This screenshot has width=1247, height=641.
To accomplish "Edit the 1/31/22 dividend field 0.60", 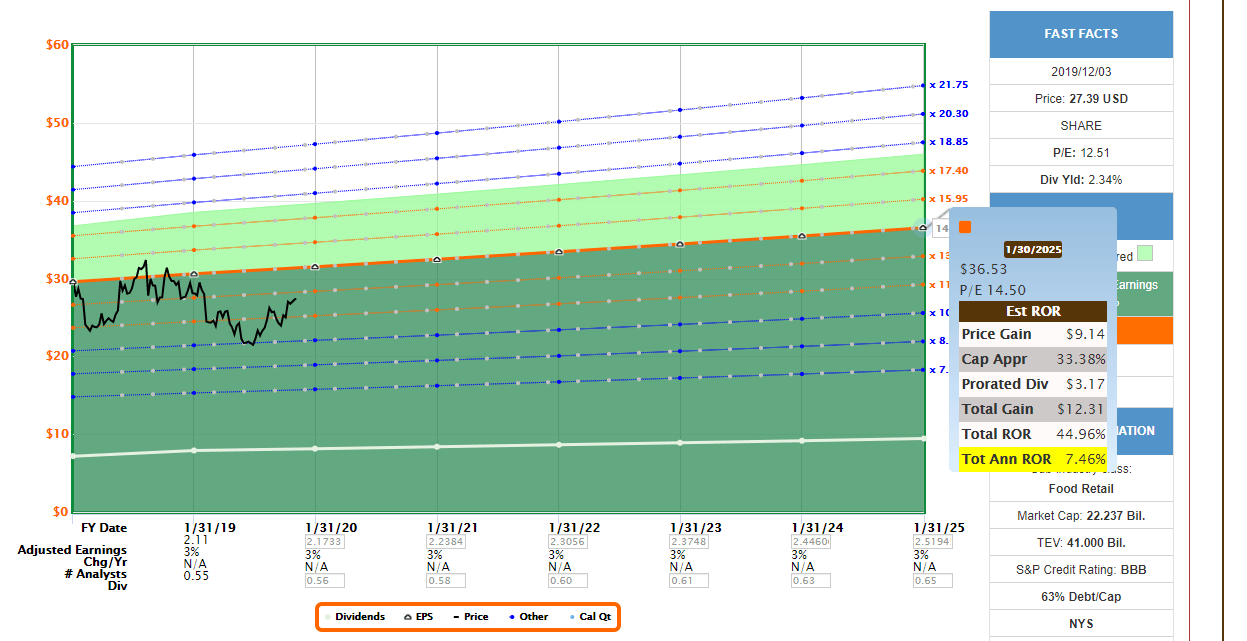I will tap(568, 580).
